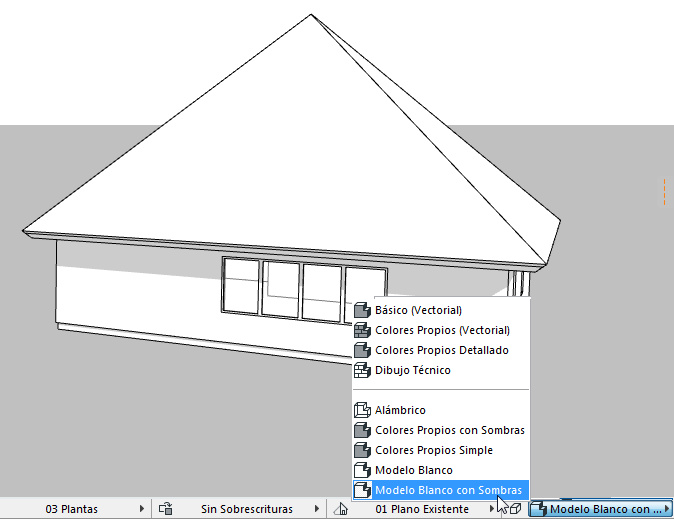This screenshot has height=519, width=674.
Task: Click icon beside Colores Propios Detallado
Action: point(362,350)
